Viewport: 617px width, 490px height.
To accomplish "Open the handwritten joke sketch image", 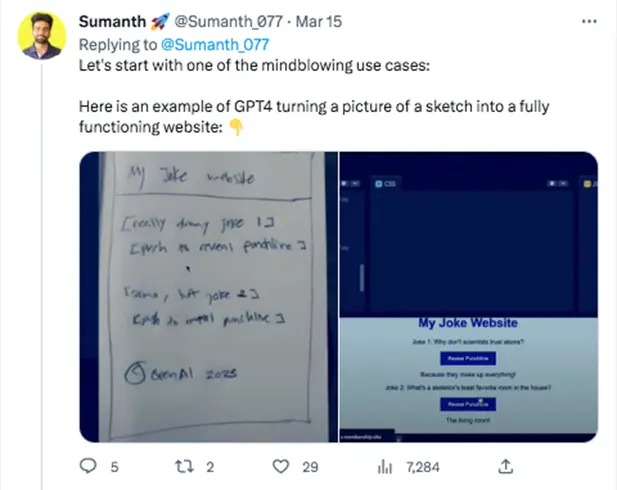I will [x=208, y=296].
